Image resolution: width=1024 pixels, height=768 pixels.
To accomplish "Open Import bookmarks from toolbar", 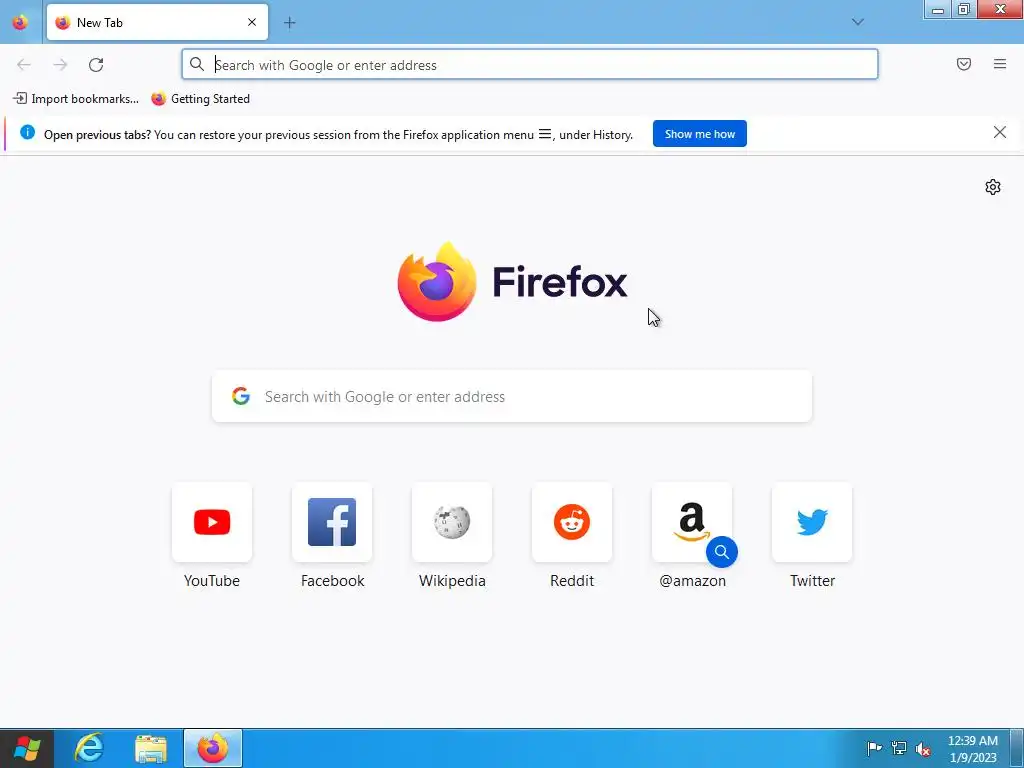I will click(x=76, y=99).
